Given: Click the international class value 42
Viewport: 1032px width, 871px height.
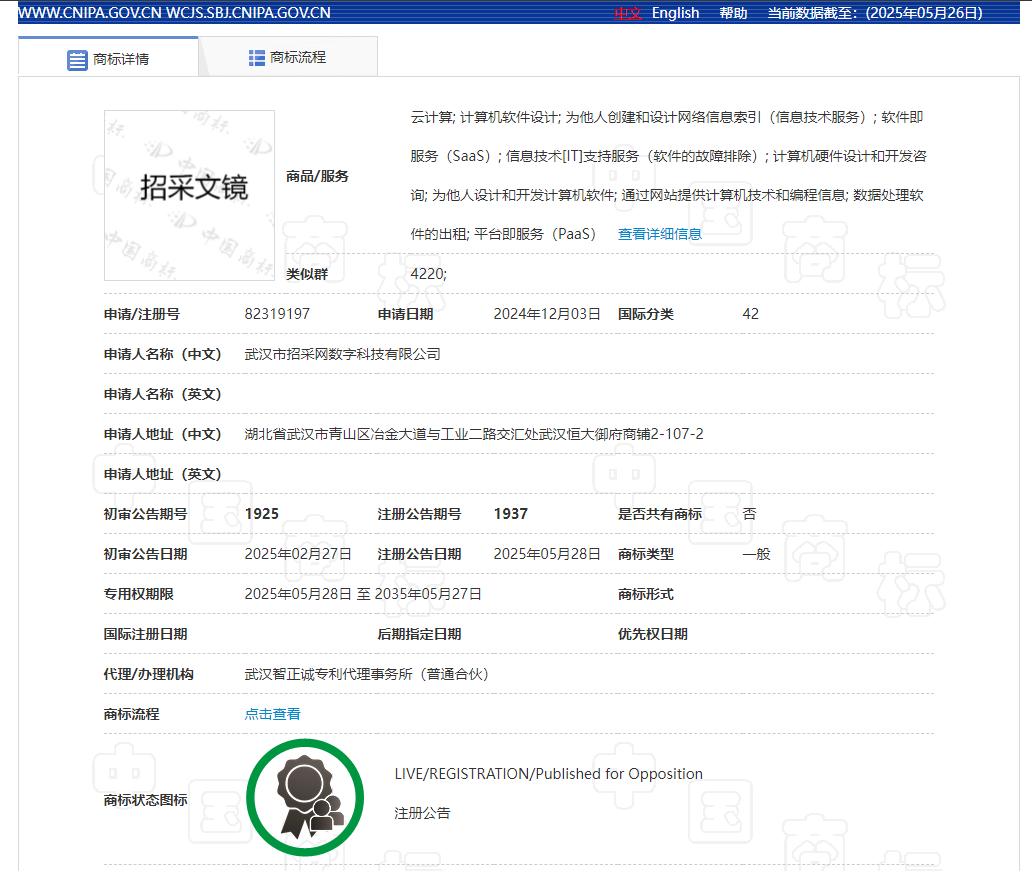Looking at the screenshot, I should [x=750, y=314].
